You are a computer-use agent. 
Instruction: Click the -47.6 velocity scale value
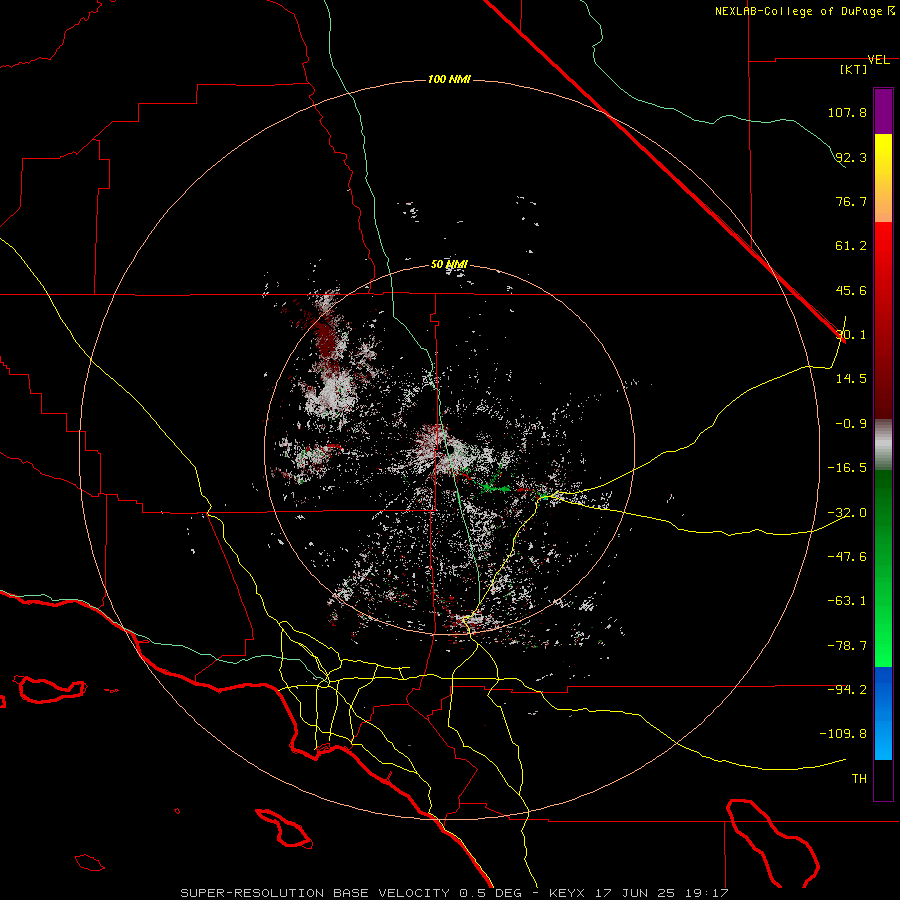click(847, 557)
